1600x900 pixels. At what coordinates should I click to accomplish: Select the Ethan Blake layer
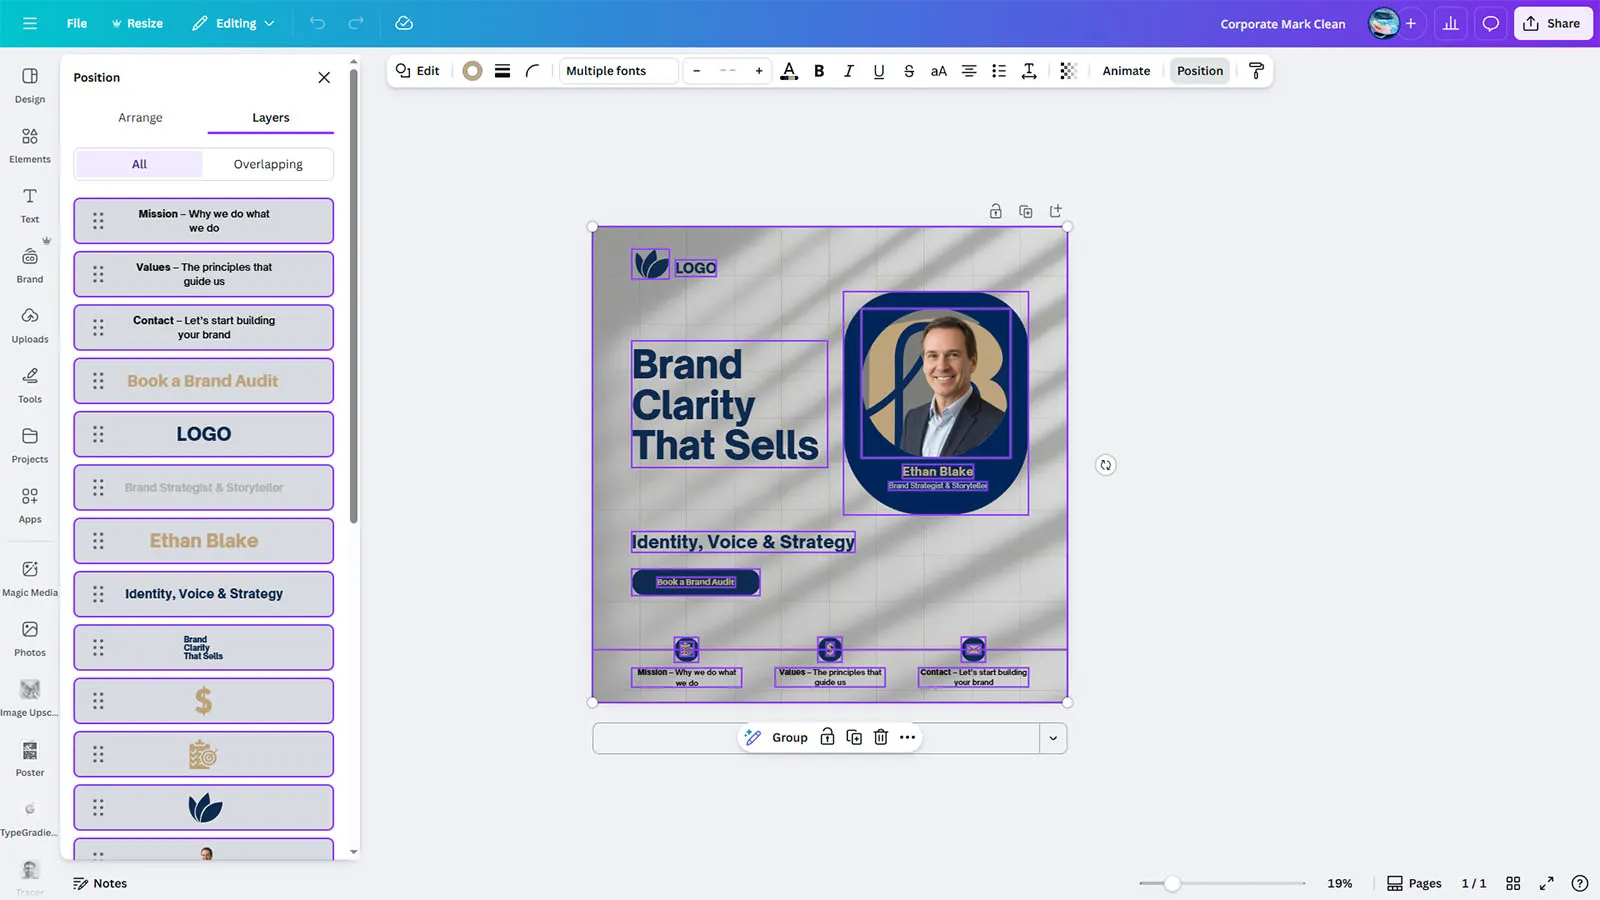point(204,541)
